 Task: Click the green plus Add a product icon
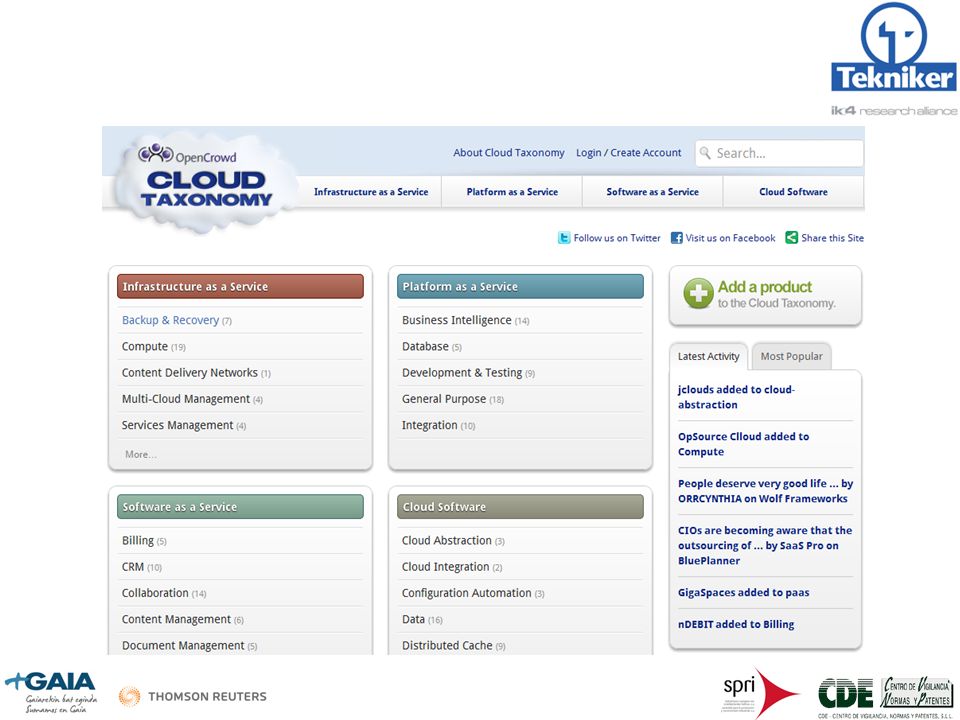point(699,293)
